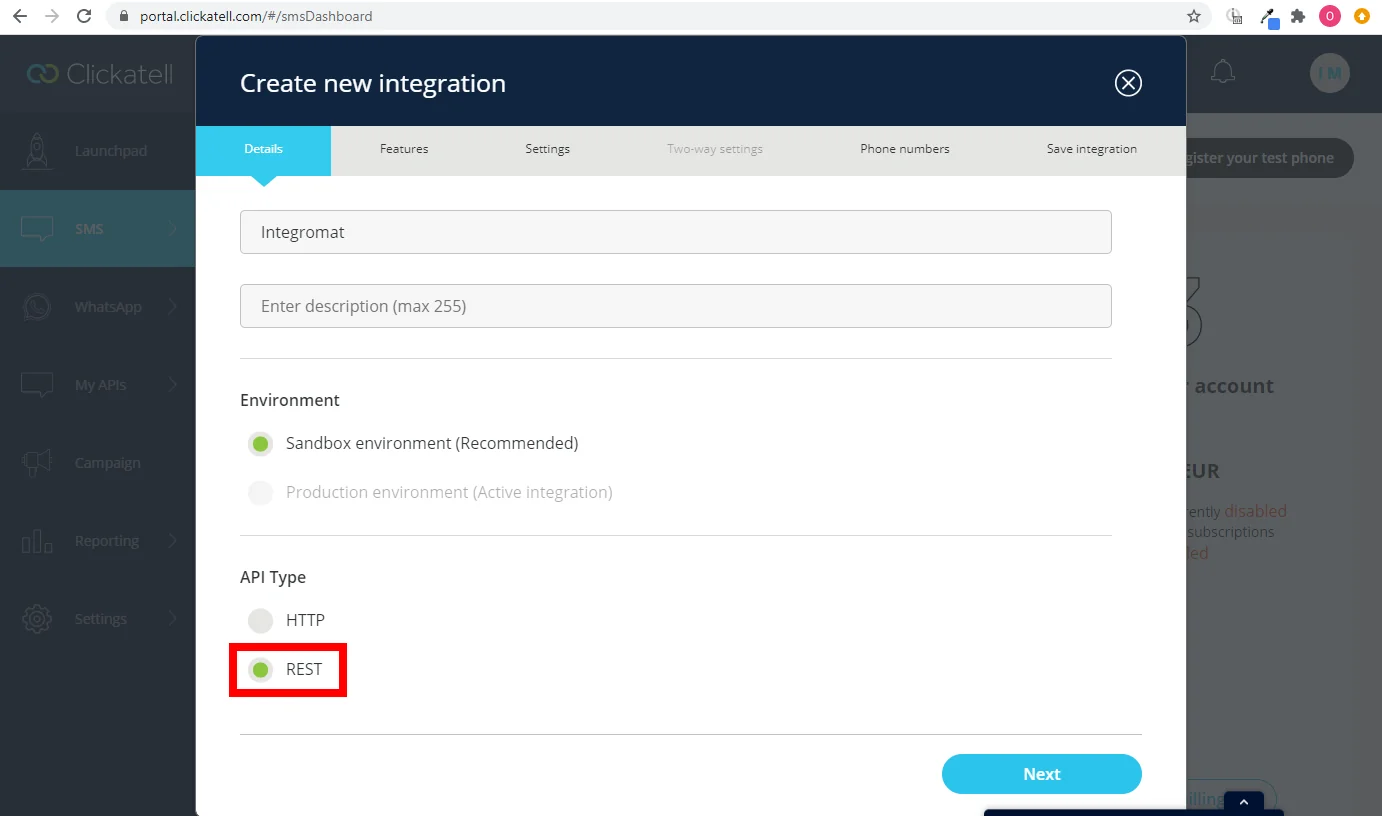Click the Production environment (Active integration) label
This screenshot has height=816, width=1382.
449,492
